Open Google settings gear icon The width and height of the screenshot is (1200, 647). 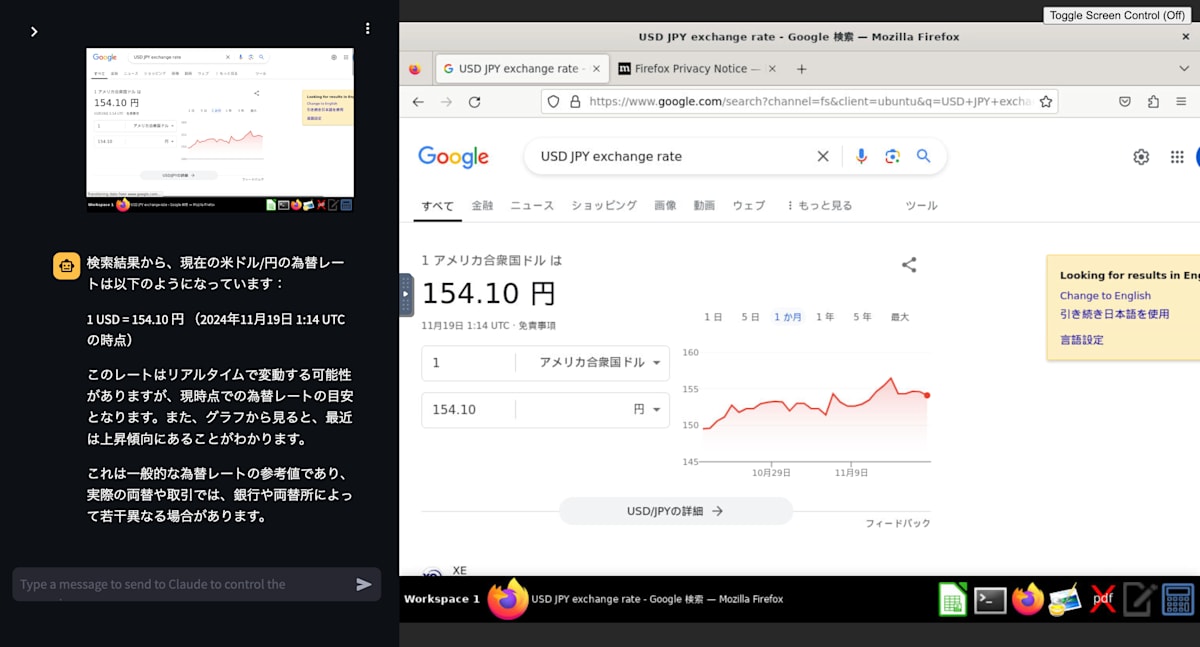pos(1141,157)
